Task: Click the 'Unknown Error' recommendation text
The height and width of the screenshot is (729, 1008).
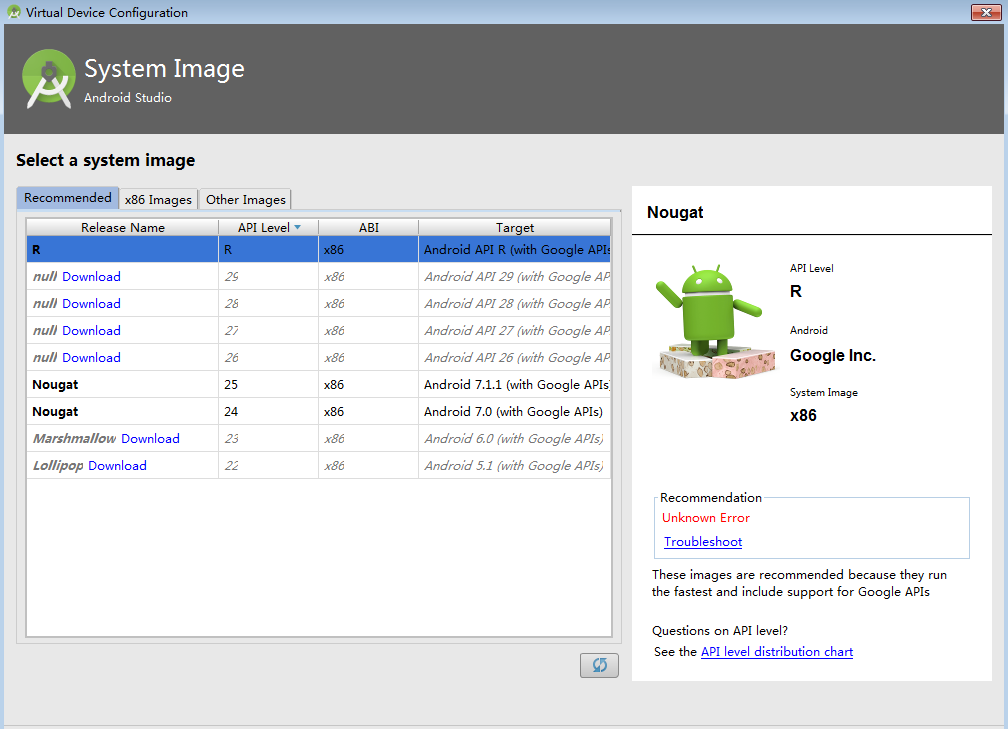Action: (706, 518)
